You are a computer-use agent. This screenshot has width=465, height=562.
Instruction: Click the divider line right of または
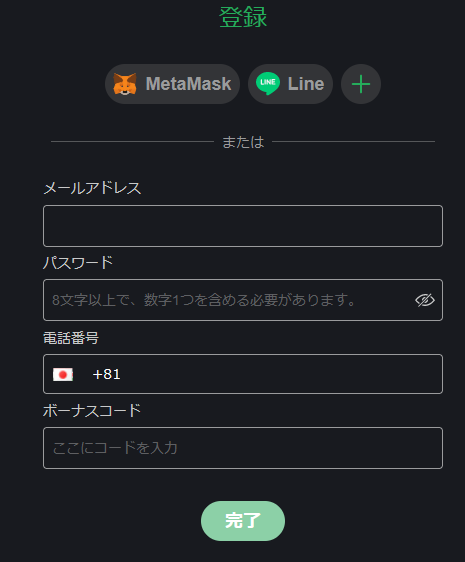tap(354, 142)
